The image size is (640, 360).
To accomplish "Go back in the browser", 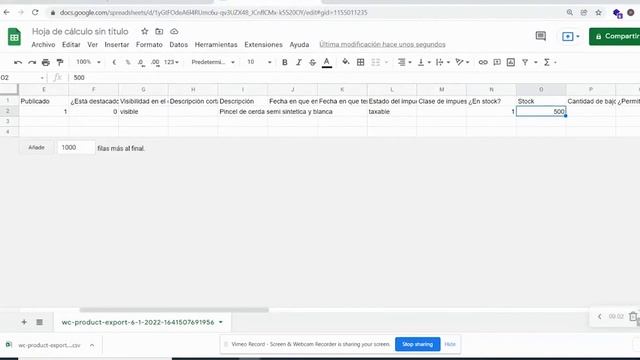I will pos(7,13).
